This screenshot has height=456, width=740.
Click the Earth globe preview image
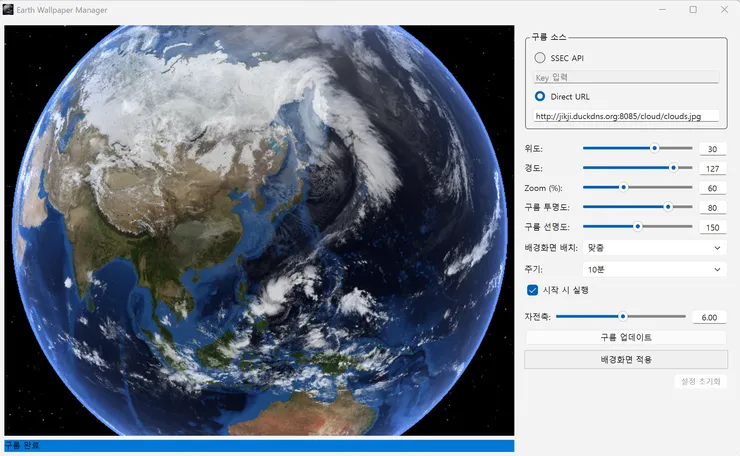click(259, 230)
